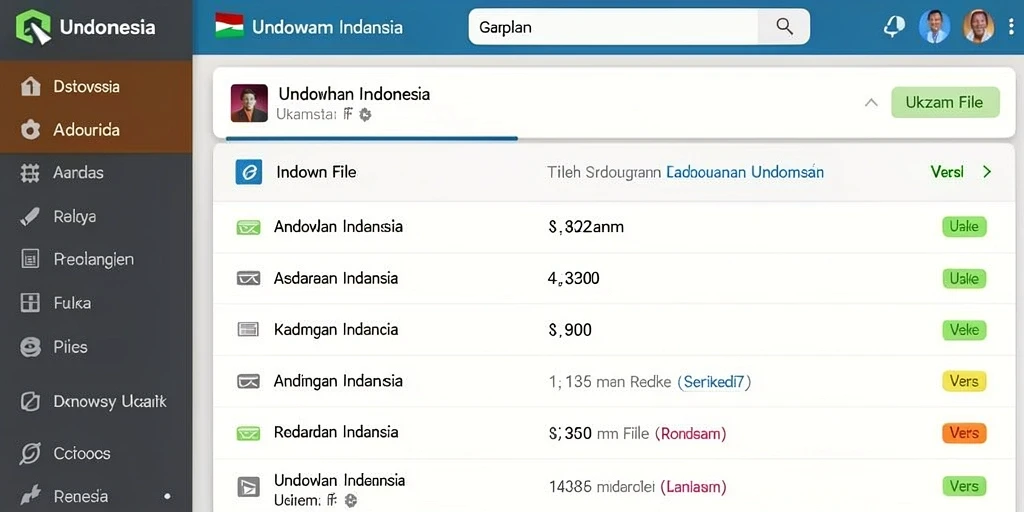
Task: Click the gear icon next to Ukamsta
Action: click(365, 115)
